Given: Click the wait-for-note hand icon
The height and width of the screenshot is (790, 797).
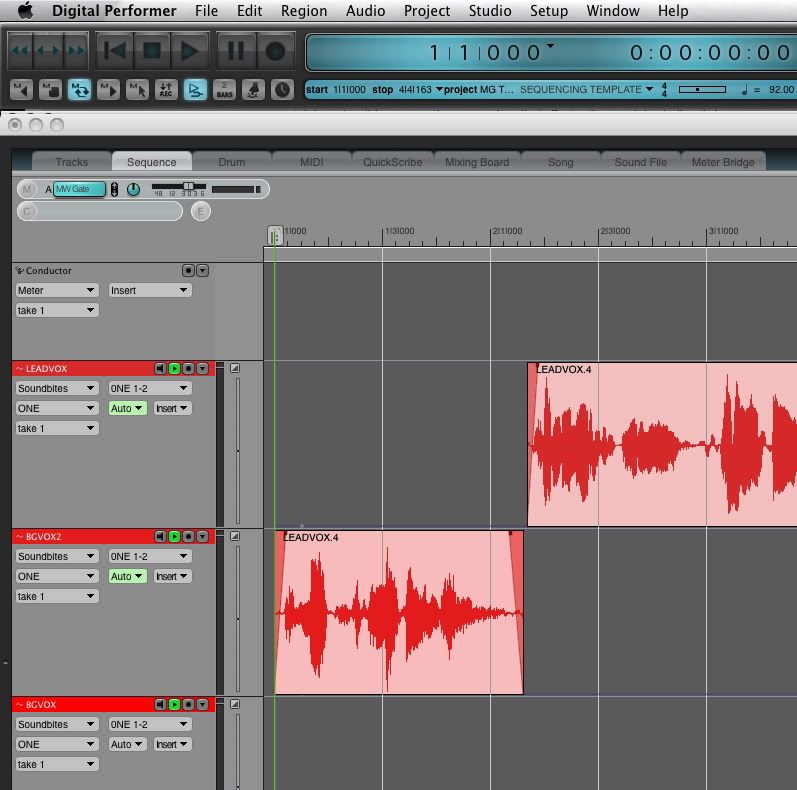Looking at the screenshot, I should click(253, 90).
